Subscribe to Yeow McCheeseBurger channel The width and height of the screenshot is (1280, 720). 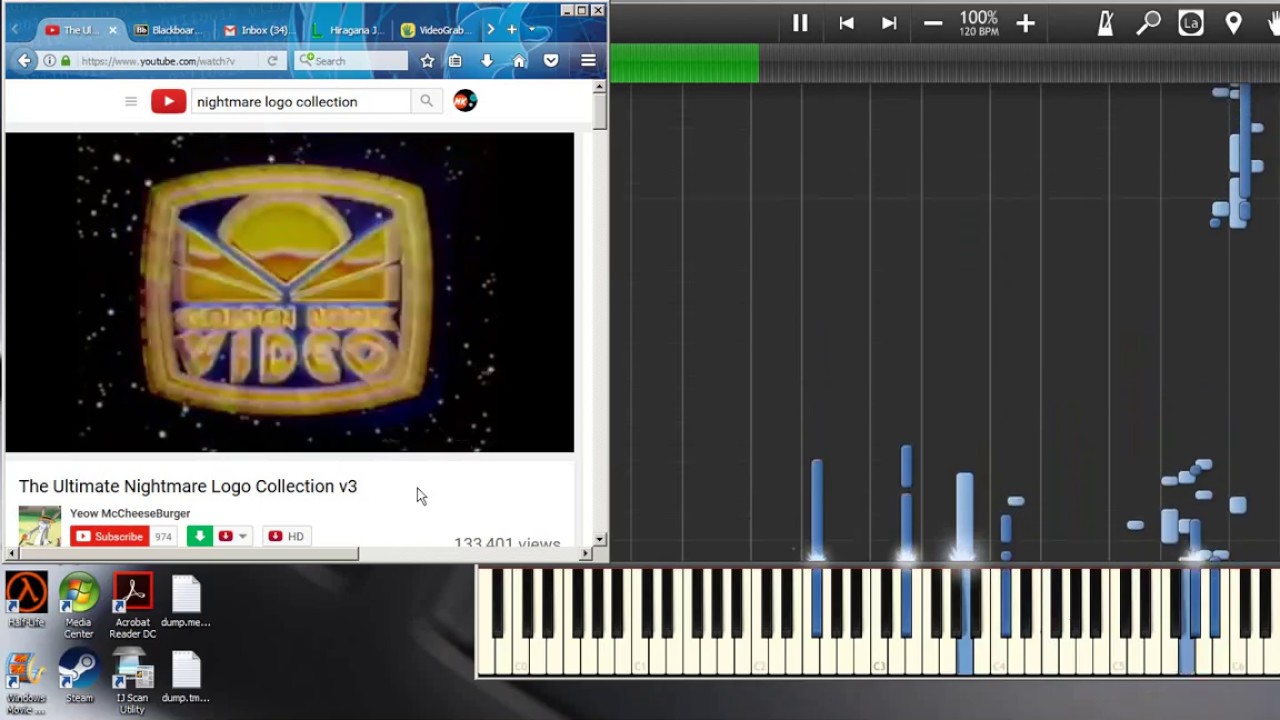click(110, 537)
